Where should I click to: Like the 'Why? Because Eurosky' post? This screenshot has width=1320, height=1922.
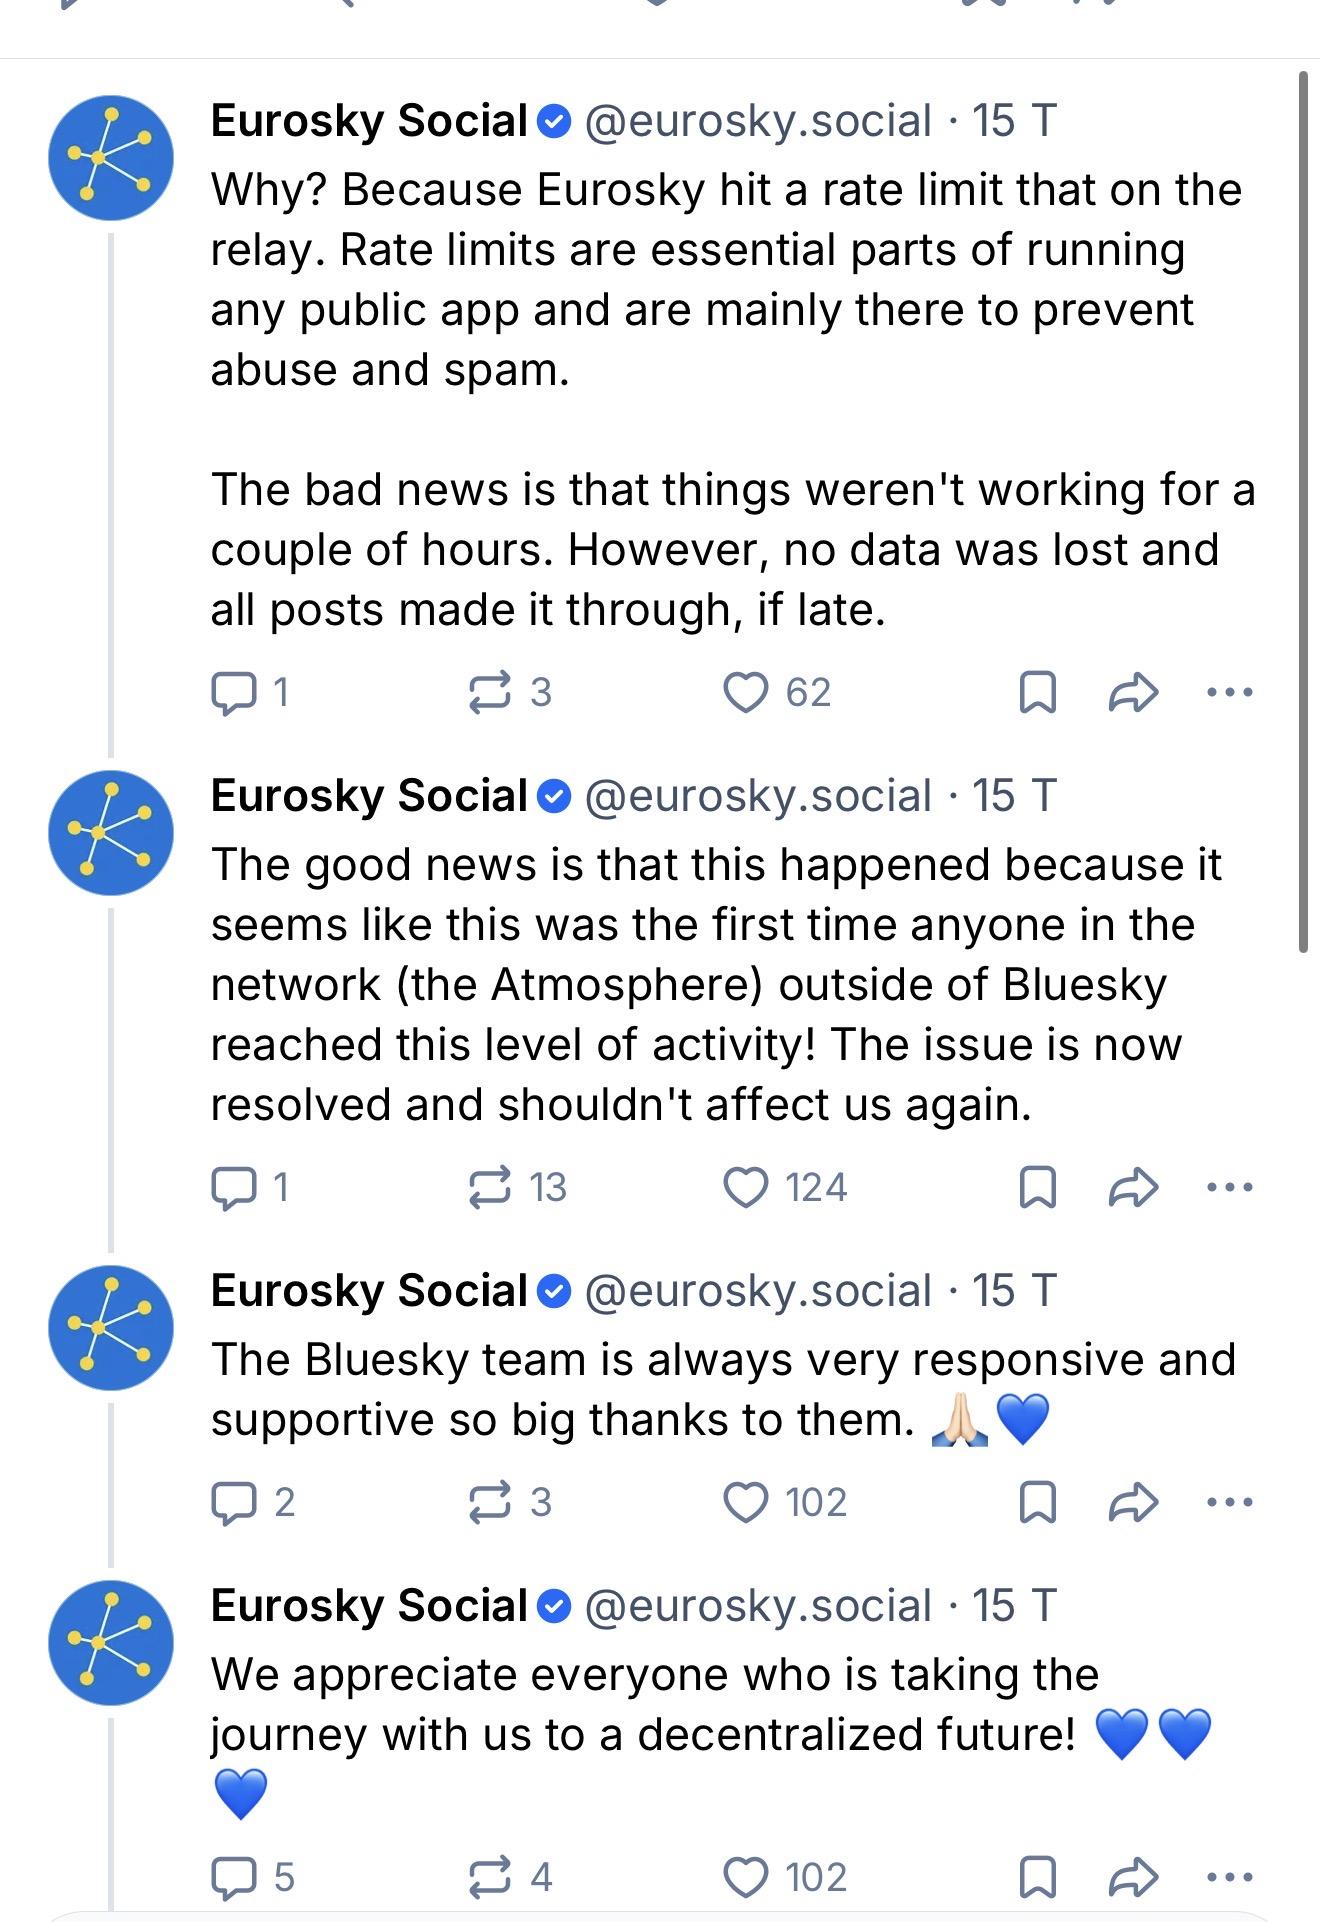click(745, 692)
